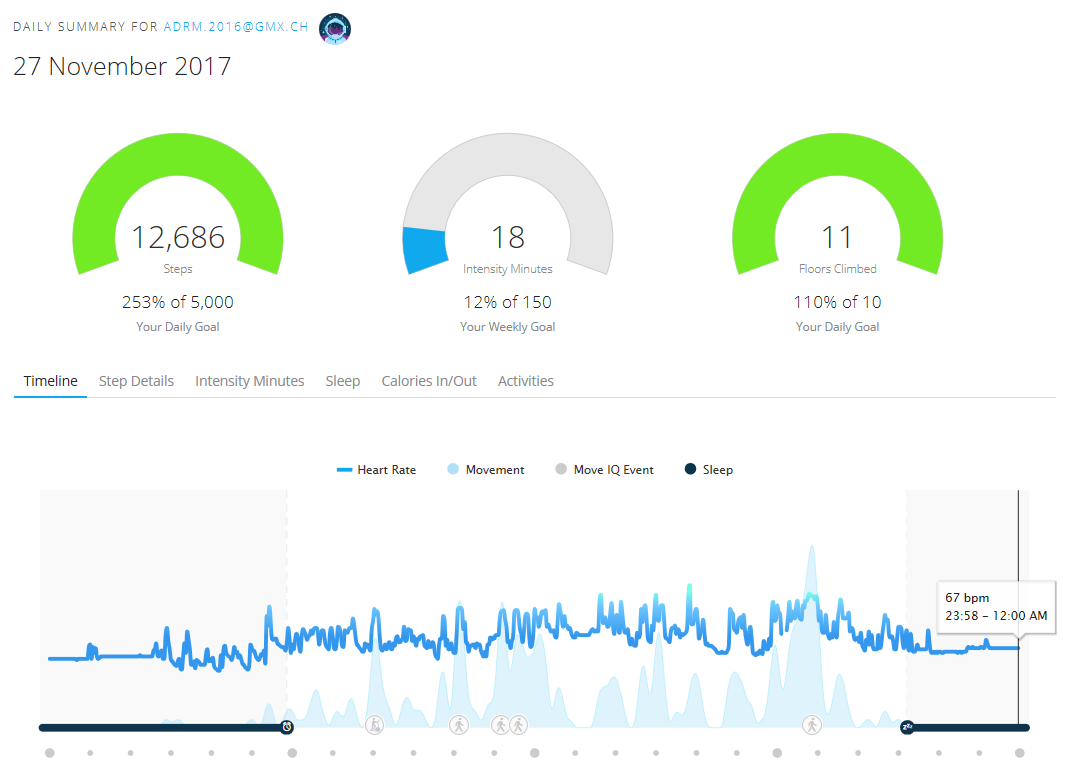Toggle Sleep series in the chart legend
This screenshot has width=1077, height=764.
click(708, 470)
